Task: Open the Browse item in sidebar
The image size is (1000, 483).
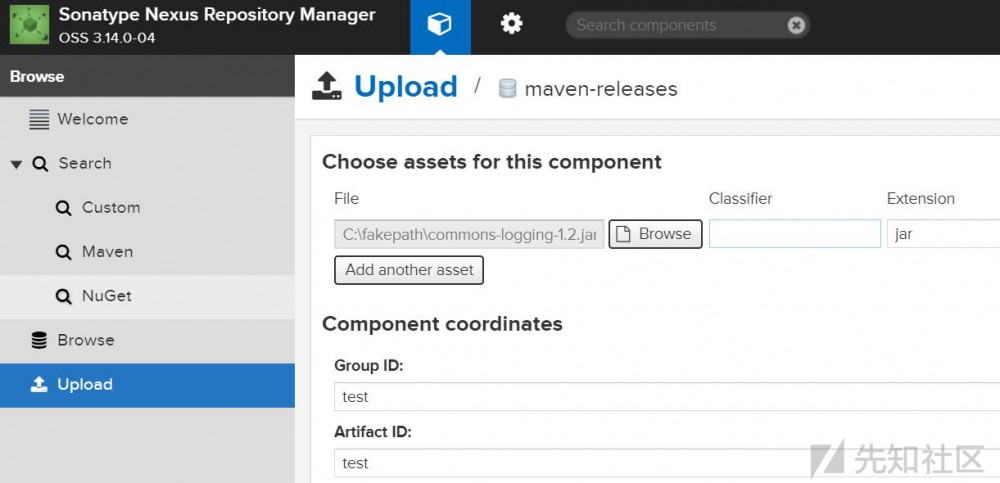Action: point(147,340)
